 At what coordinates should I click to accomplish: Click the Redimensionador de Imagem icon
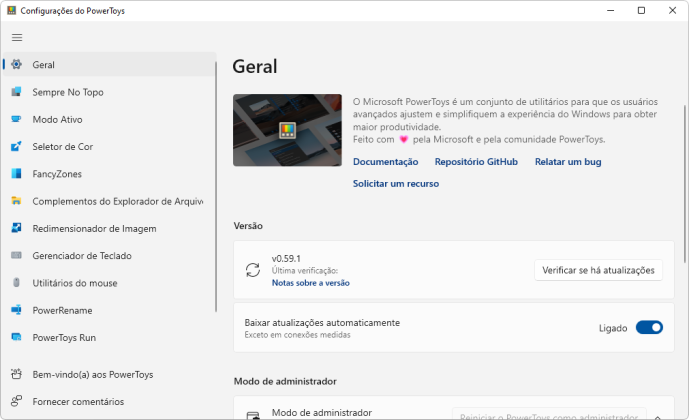point(16,228)
